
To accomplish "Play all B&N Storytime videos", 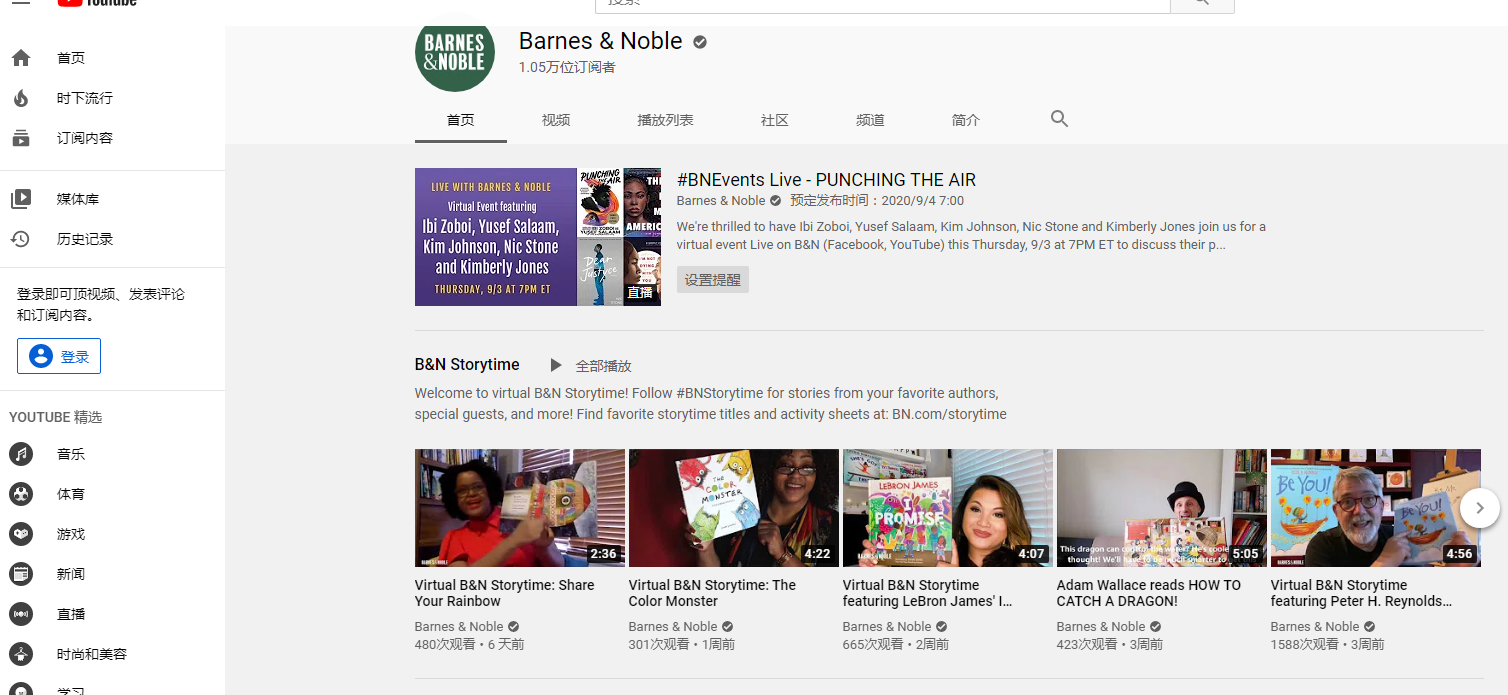I will coord(592,366).
